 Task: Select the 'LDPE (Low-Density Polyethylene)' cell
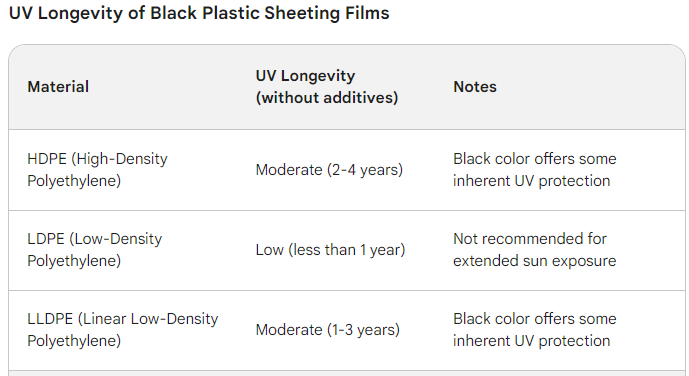pos(94,249)
